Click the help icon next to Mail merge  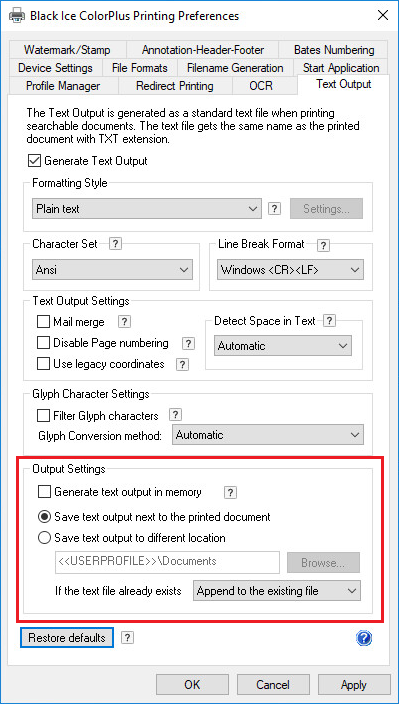(124, 321)
